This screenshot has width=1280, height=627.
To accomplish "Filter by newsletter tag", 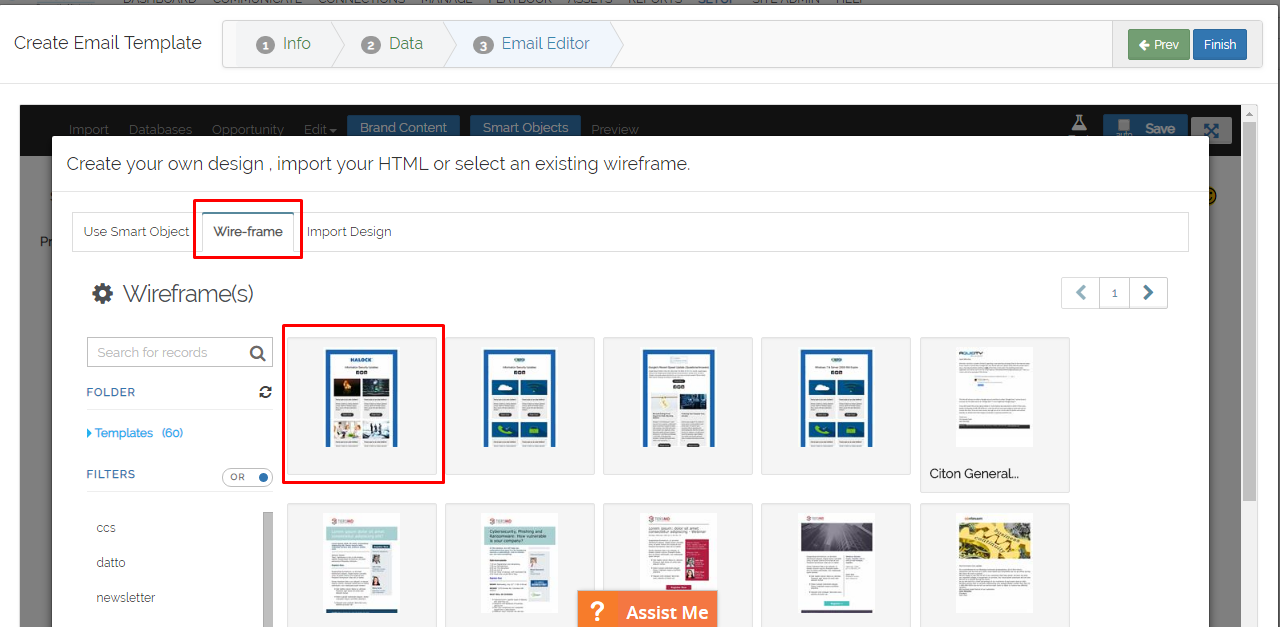I will click(x=126, y=597).
